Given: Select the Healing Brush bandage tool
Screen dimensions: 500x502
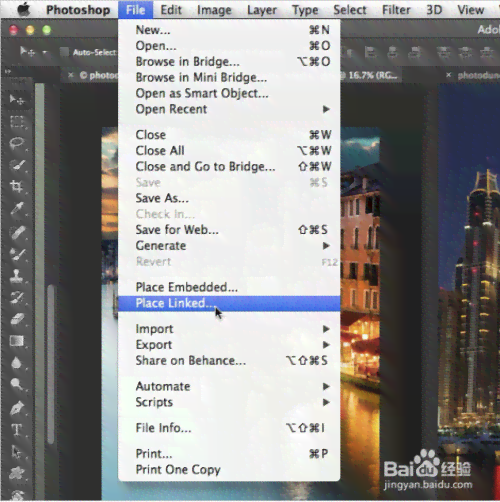Looking at the screenshot, I should point(17,232).
